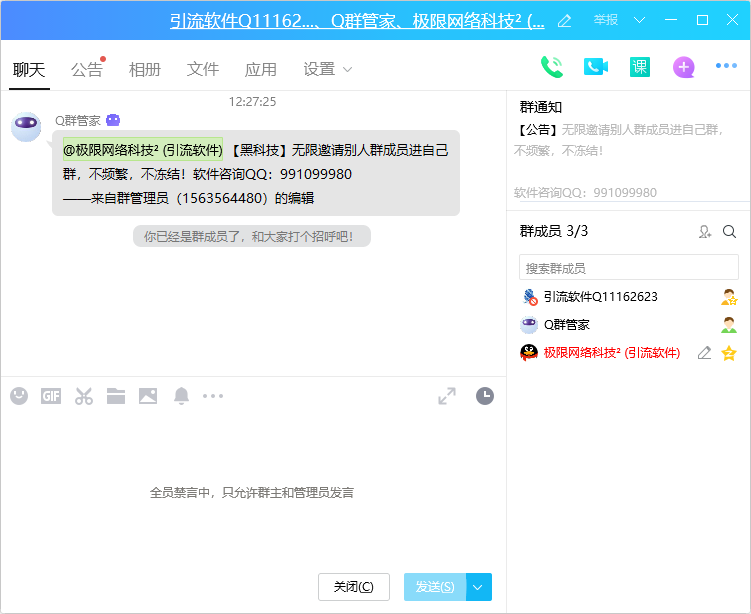Screen dimensions: 751x614
Task: Open the group title link
Action: (x=357, y=21)
